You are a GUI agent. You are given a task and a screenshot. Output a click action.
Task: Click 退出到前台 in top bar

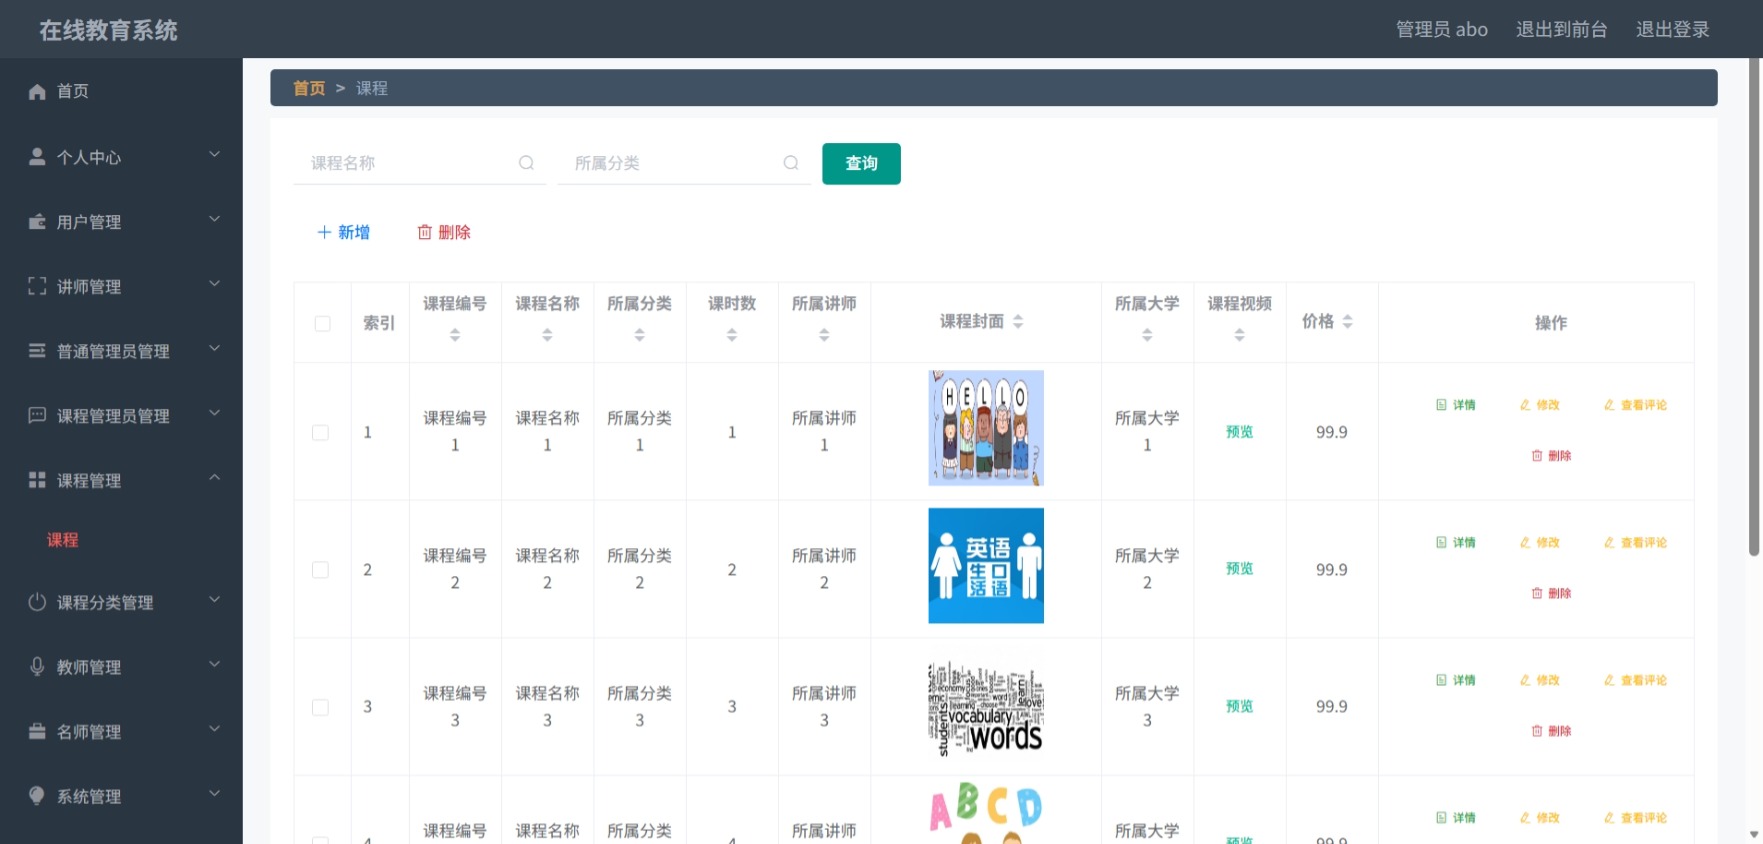coord(1561,29)
